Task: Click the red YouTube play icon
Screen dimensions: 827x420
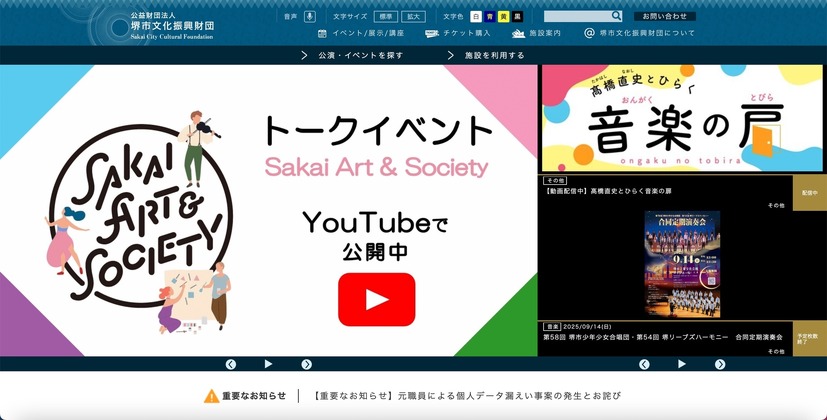Action: tap(377, 300)
